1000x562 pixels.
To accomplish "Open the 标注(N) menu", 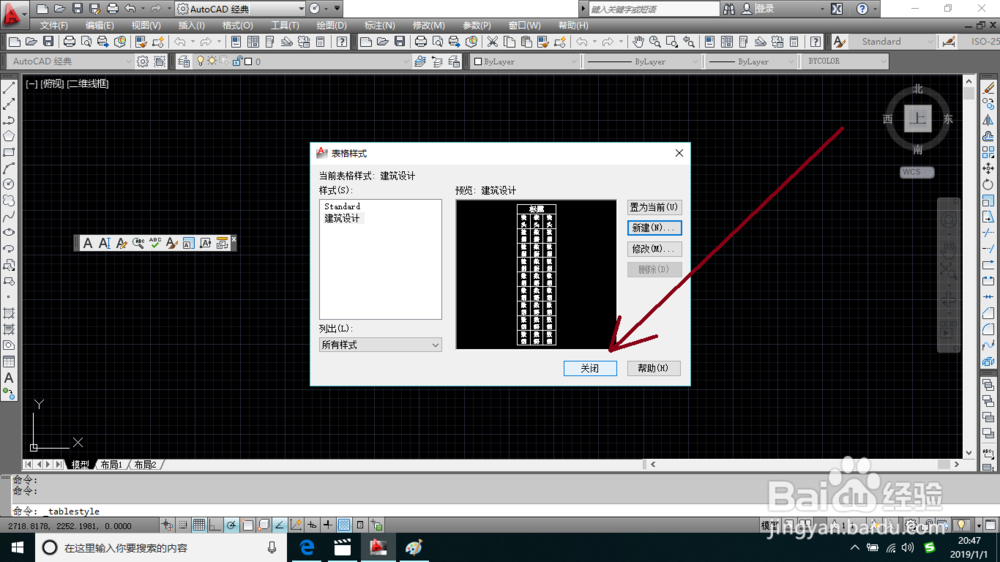I will (x=379, y=26).
